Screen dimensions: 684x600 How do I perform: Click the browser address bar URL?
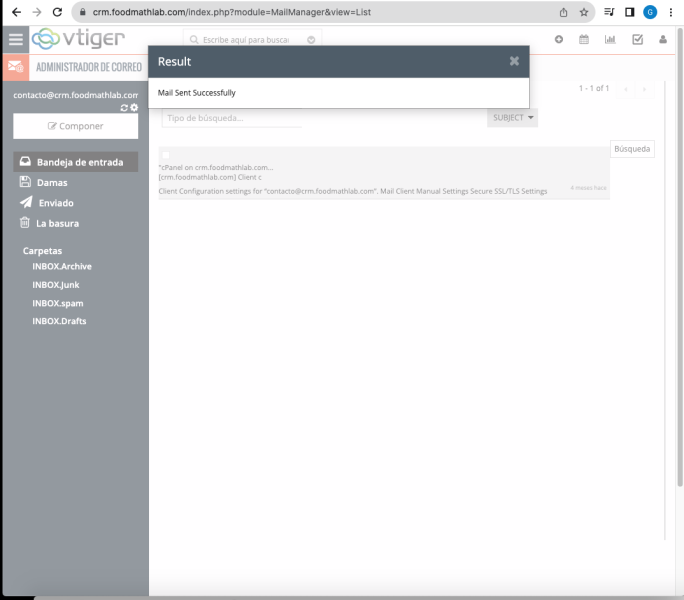[x=232, y=12]
